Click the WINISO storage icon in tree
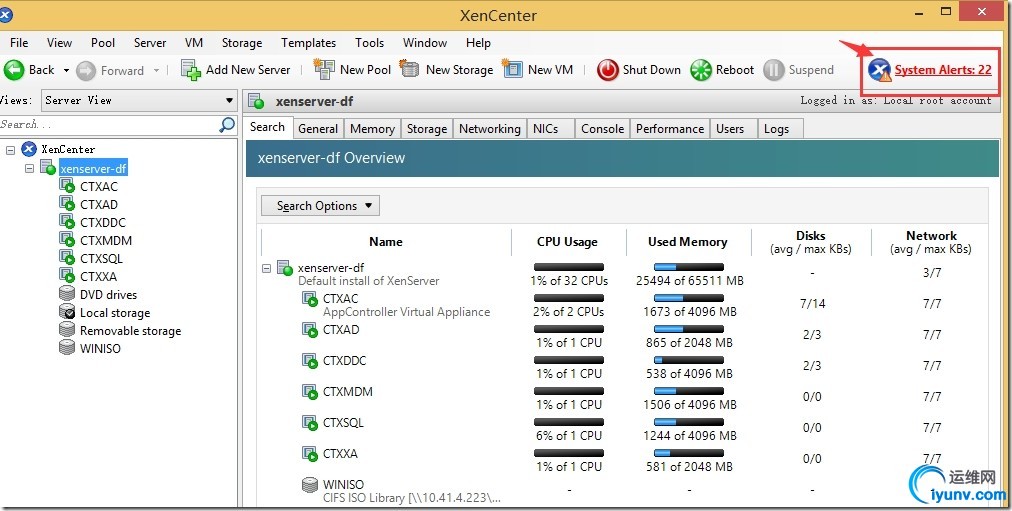This screenshot has height=511, width=1012. pyautogui.click(x=67, y=348)
